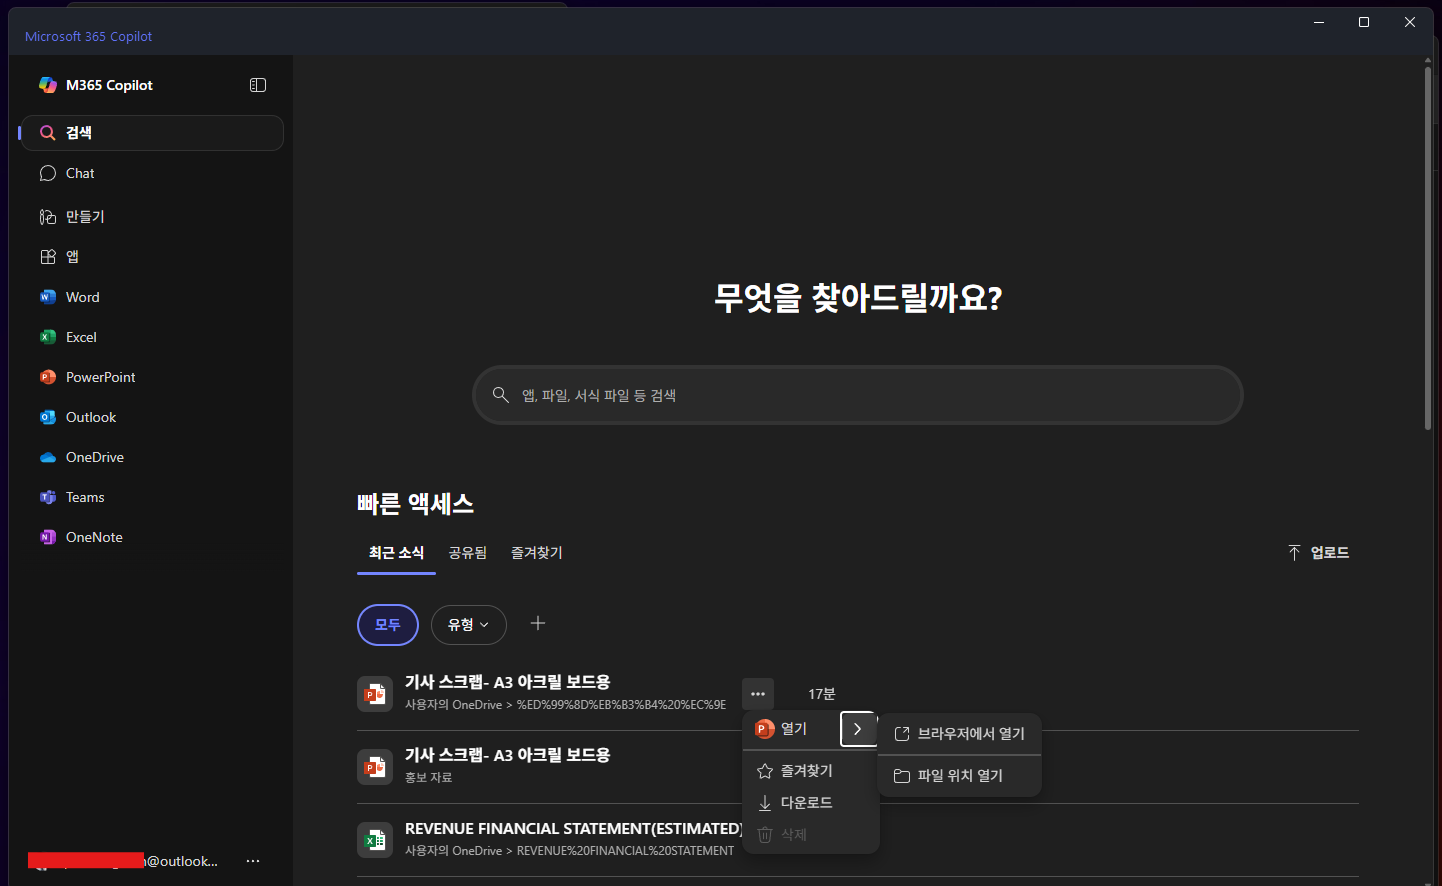The height and width of the screenshot is (886, 1442).
Task: Select 파일 위치 열기 in the submenu
Action: pyautogui.click(x=960, y=776)
